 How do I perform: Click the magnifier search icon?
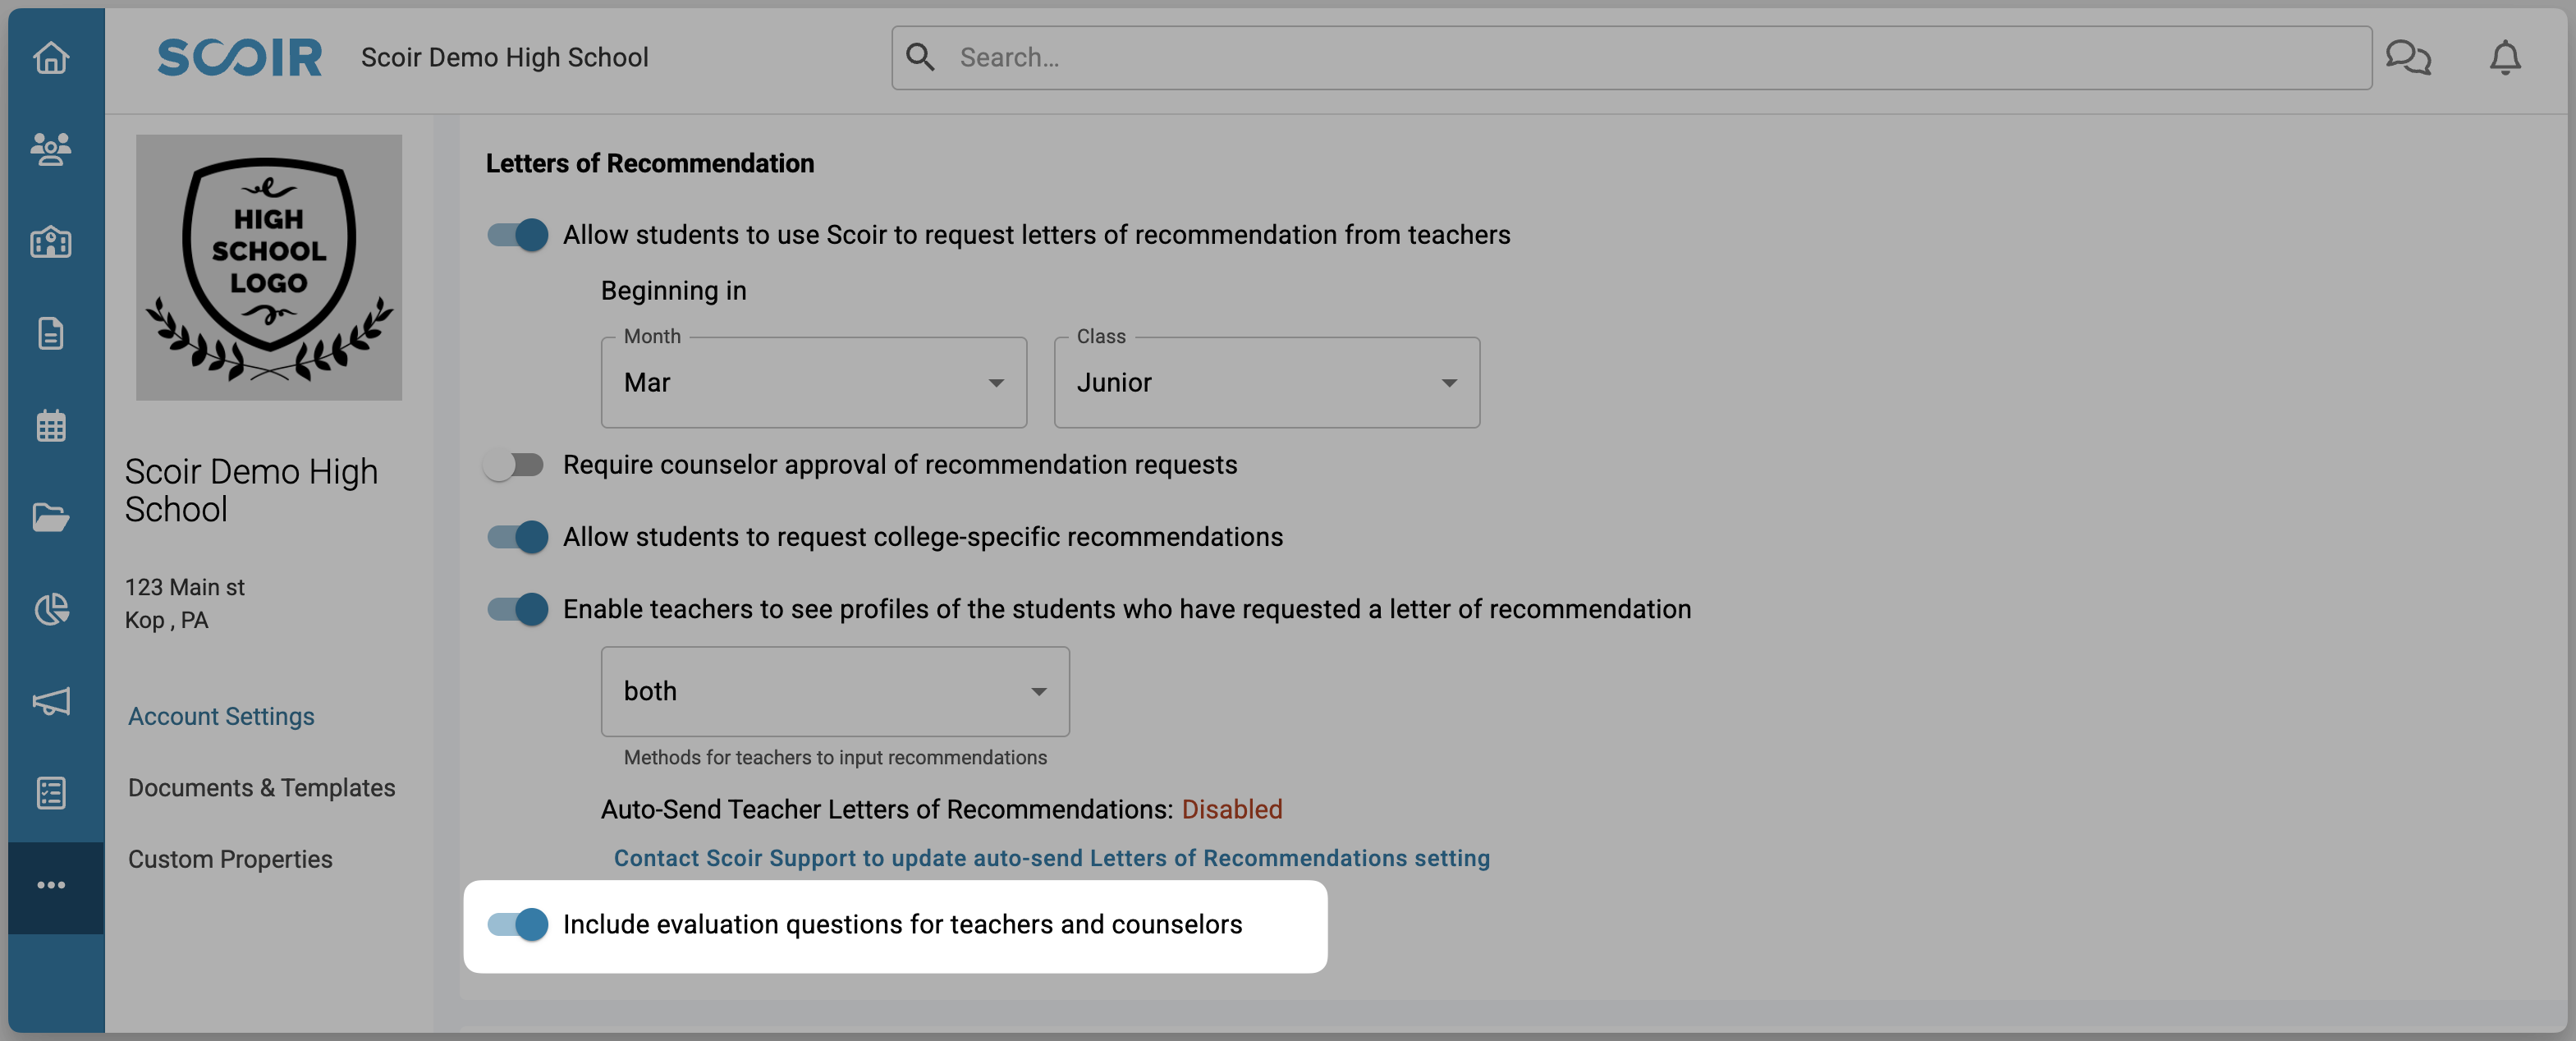(x=920, y=58)
